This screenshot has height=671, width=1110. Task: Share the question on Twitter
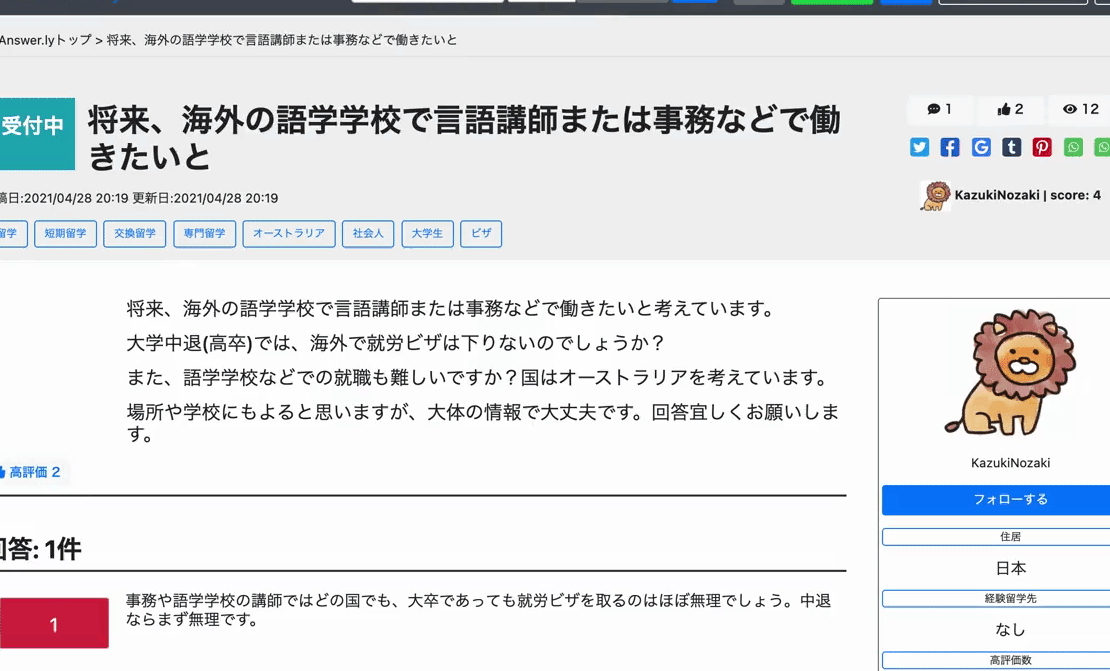(x=919, y=147)
